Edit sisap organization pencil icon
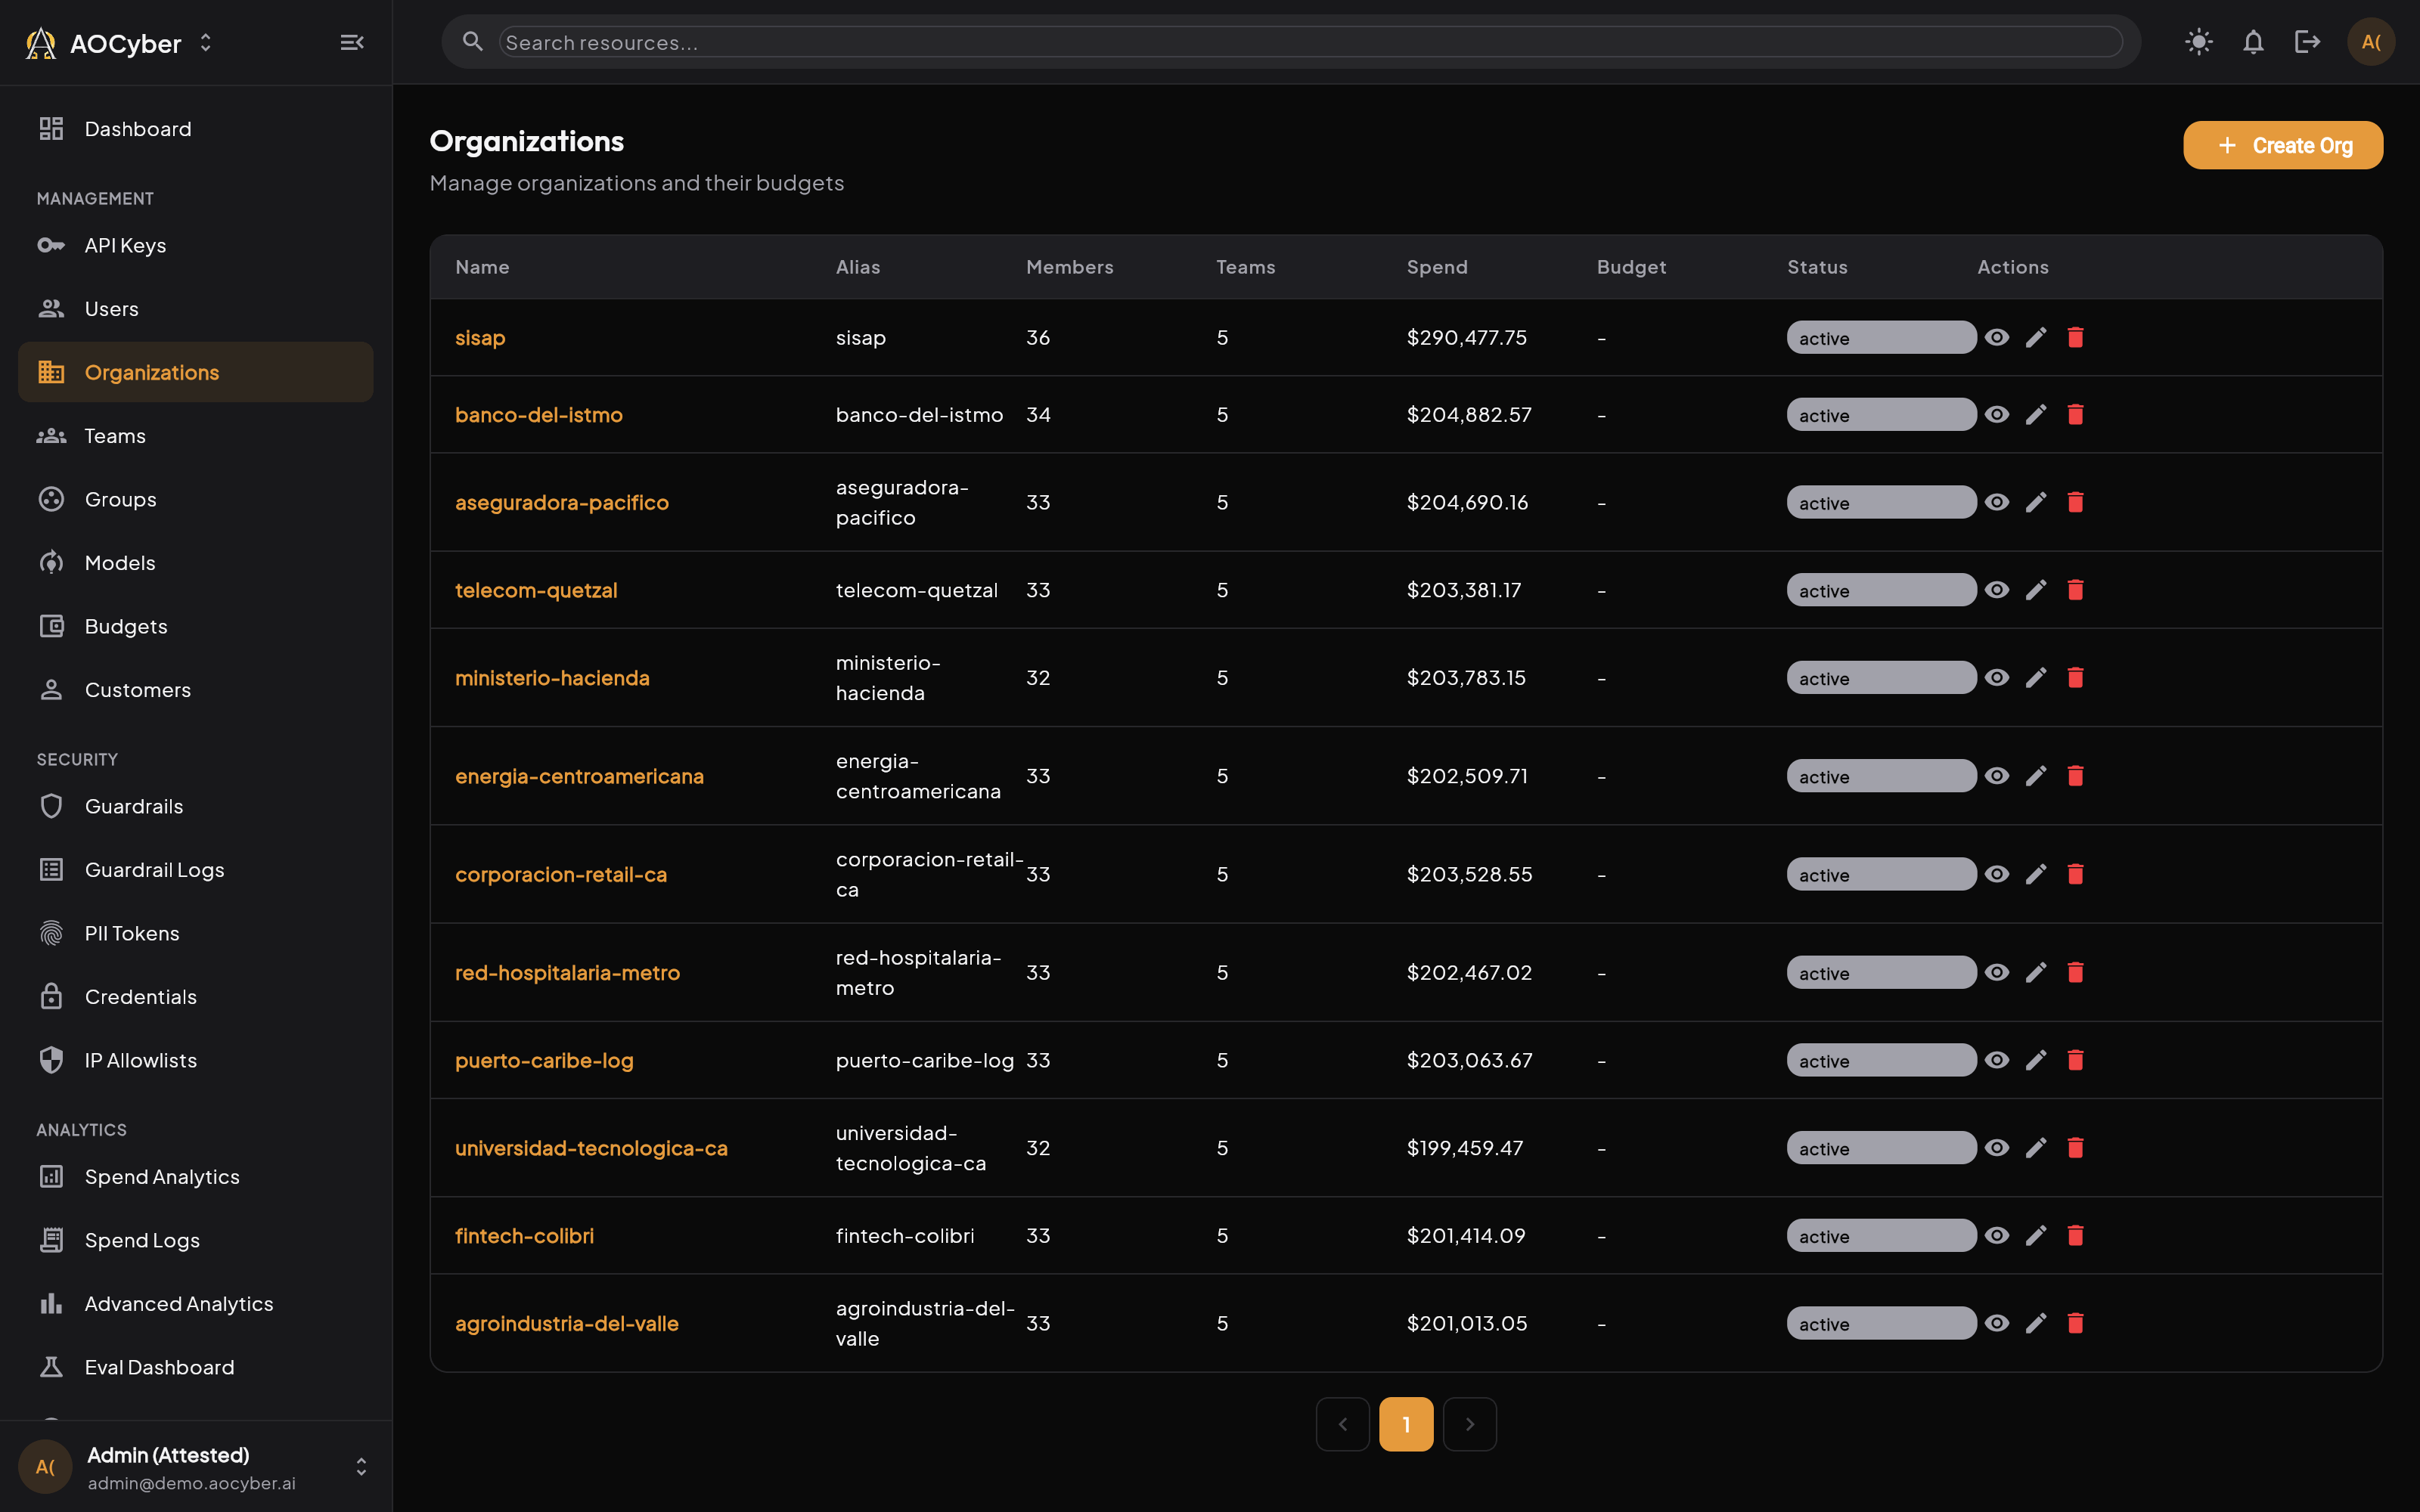Image resolution: width=2420 pixels, height=1512 pixels. 2036,337
